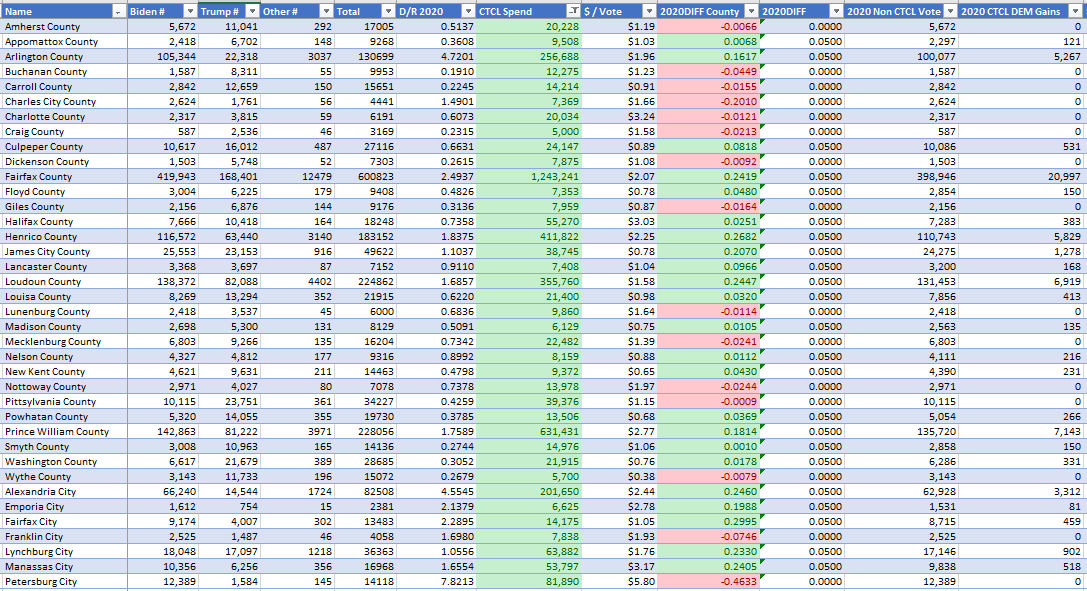Click Pittsylvania County's Trump value 23,751
This screenshot has height=591, width=1087.
(x=229, y=402)
